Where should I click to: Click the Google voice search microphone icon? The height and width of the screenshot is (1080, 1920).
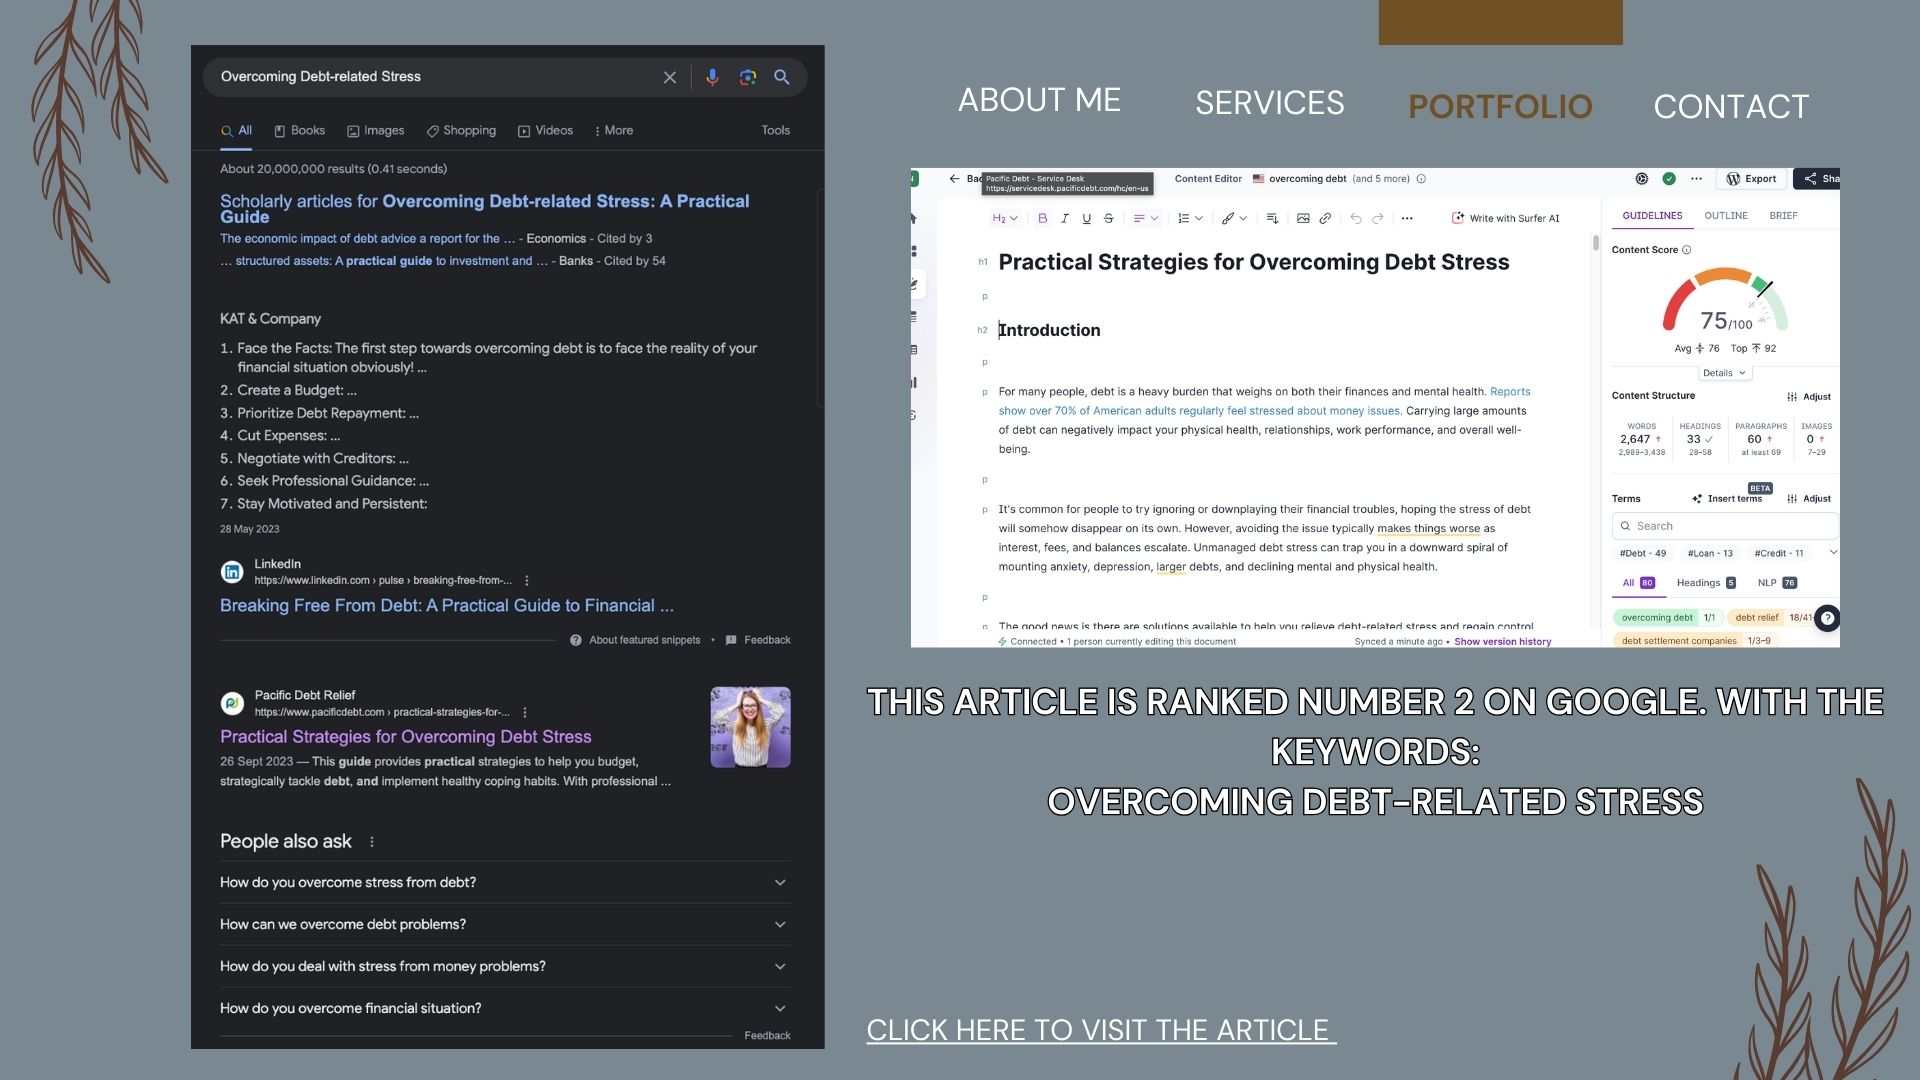click(712, 77)
